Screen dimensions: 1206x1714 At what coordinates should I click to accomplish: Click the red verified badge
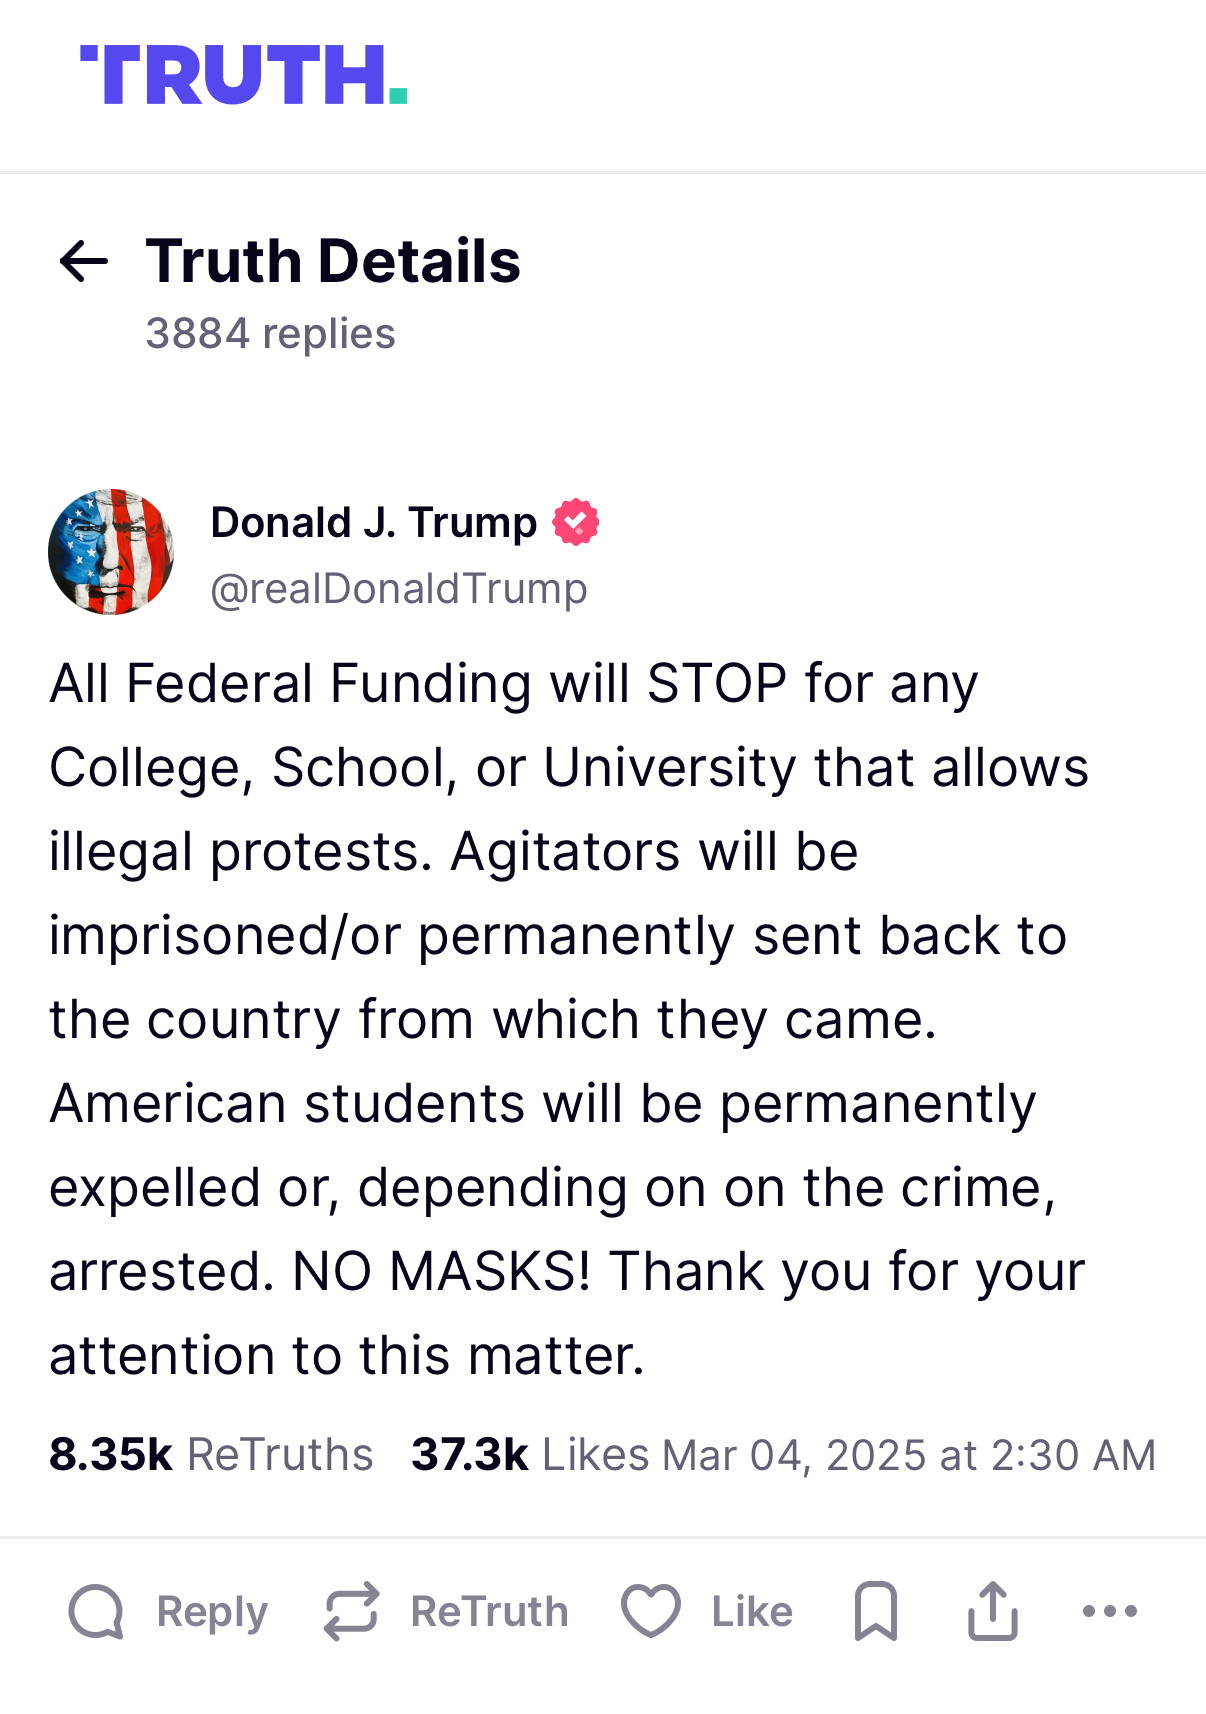coord(576,522)
